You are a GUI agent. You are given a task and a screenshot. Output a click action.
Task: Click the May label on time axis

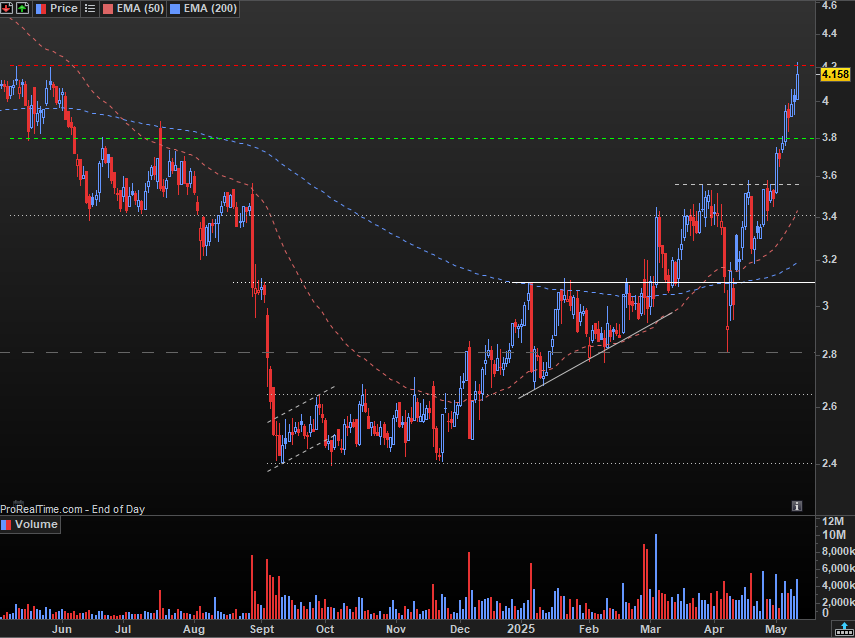tap(776, 629)
